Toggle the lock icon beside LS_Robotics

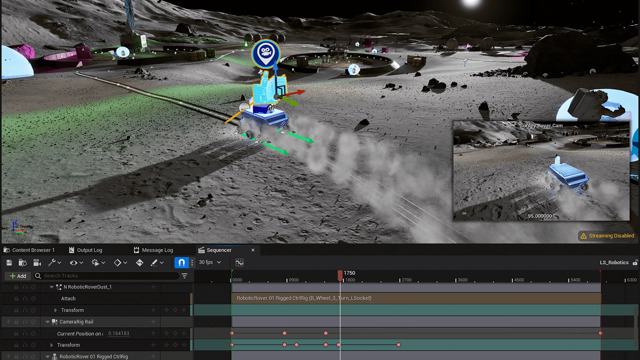coord(635,262)
